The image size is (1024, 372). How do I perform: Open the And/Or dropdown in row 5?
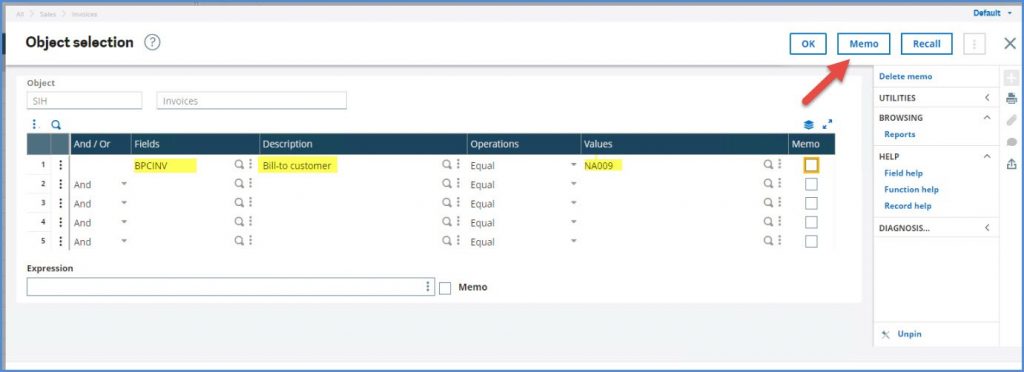(x=123, y=241)
